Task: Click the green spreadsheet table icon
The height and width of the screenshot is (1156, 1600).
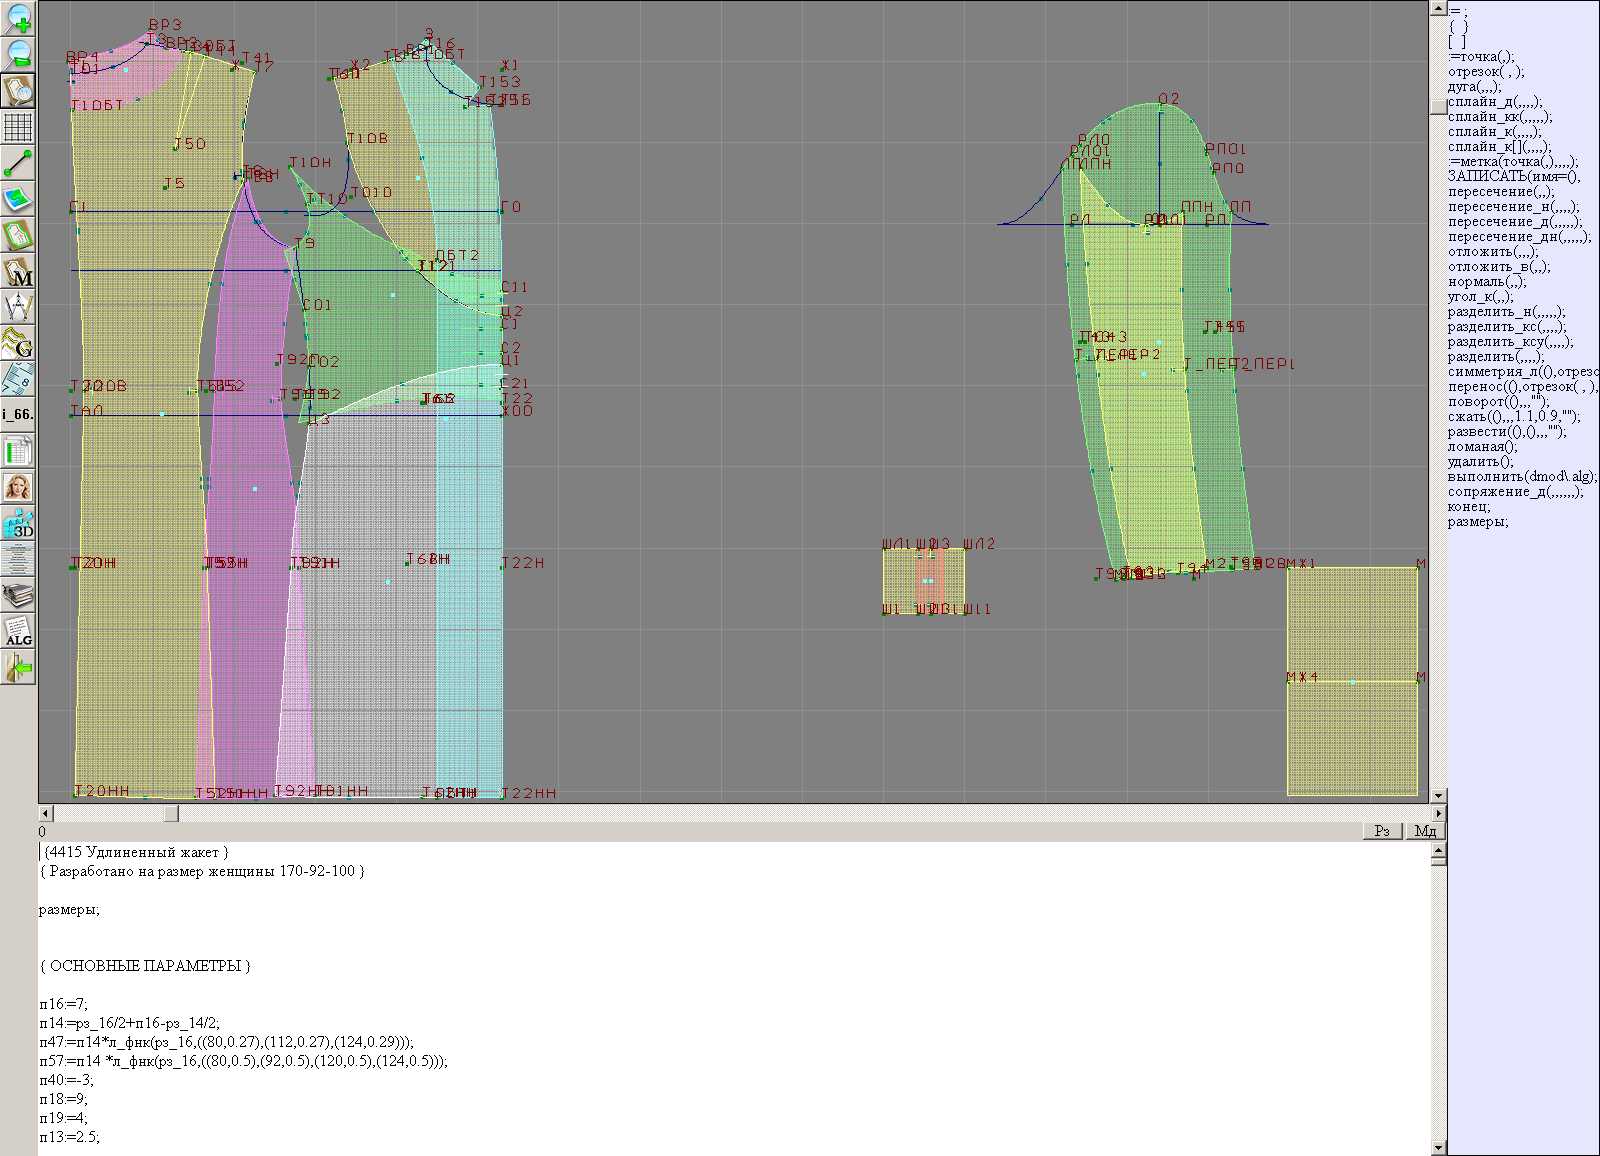Action: 18,452
